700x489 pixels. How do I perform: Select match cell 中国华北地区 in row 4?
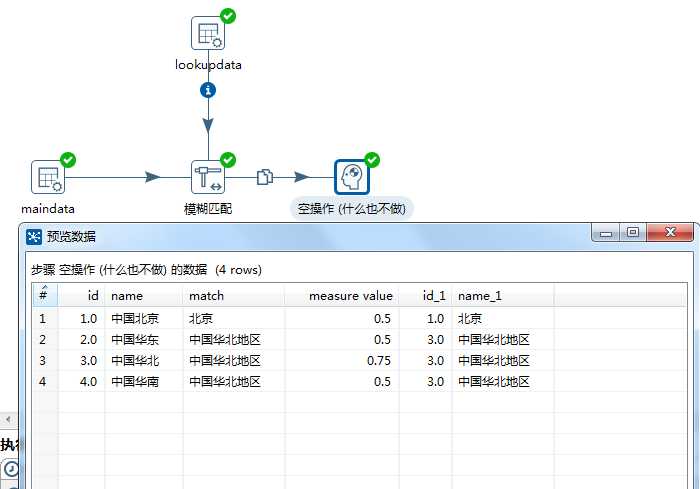(x=233, y=381)
